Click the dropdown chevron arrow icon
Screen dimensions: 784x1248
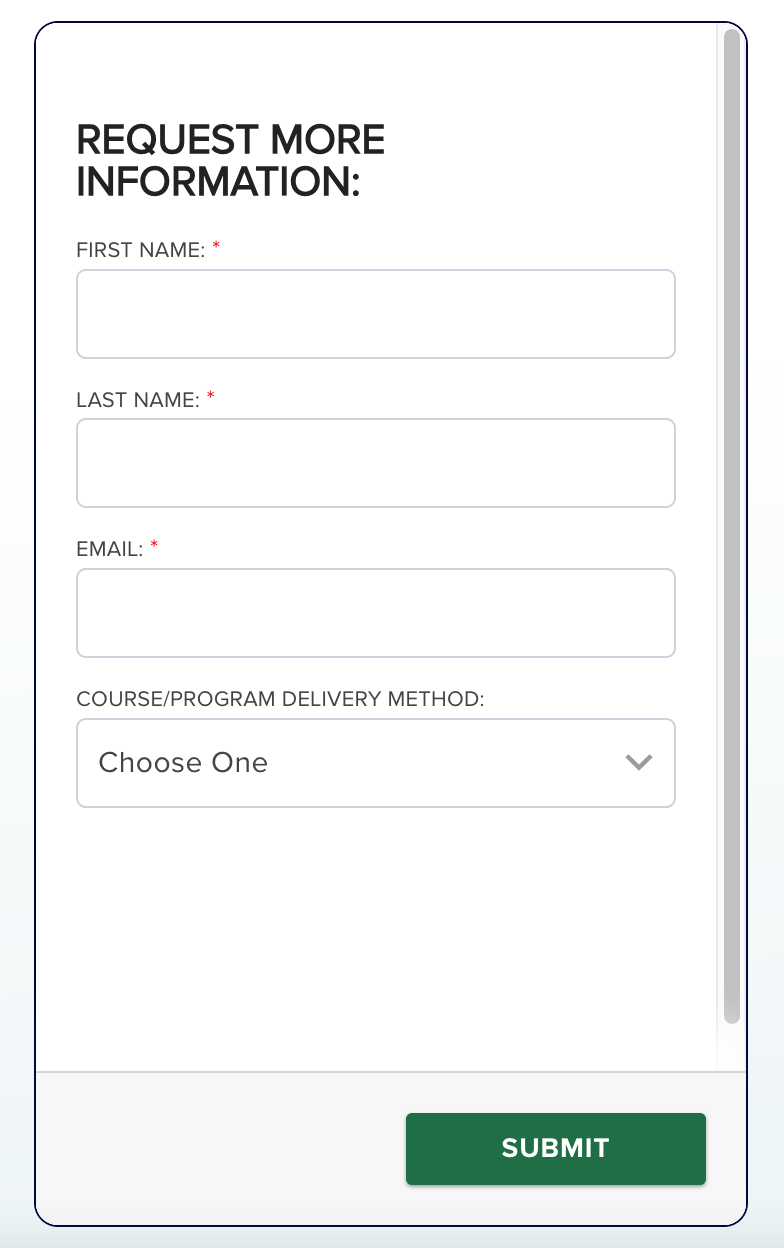(x=638, y=763)
